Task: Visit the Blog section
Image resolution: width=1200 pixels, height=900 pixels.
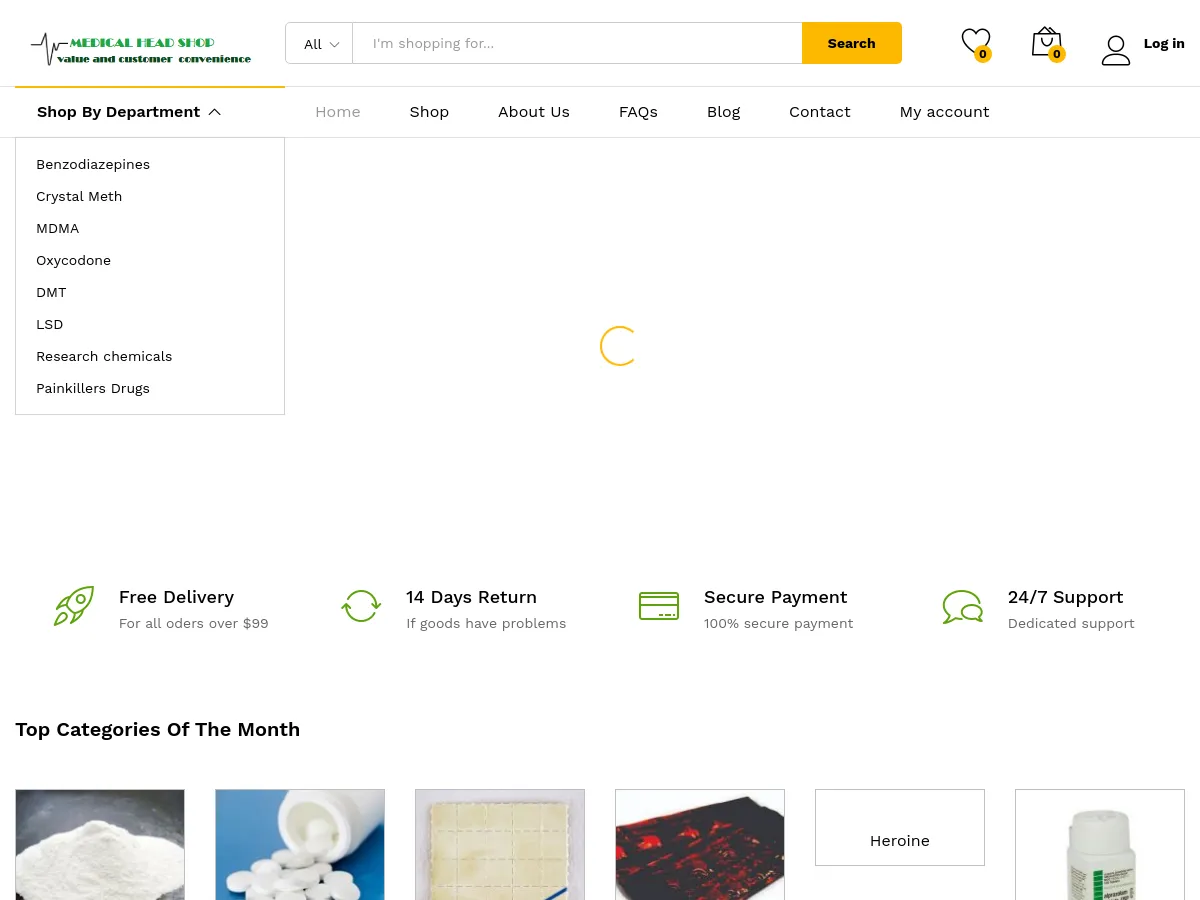Action: (723, 111)
